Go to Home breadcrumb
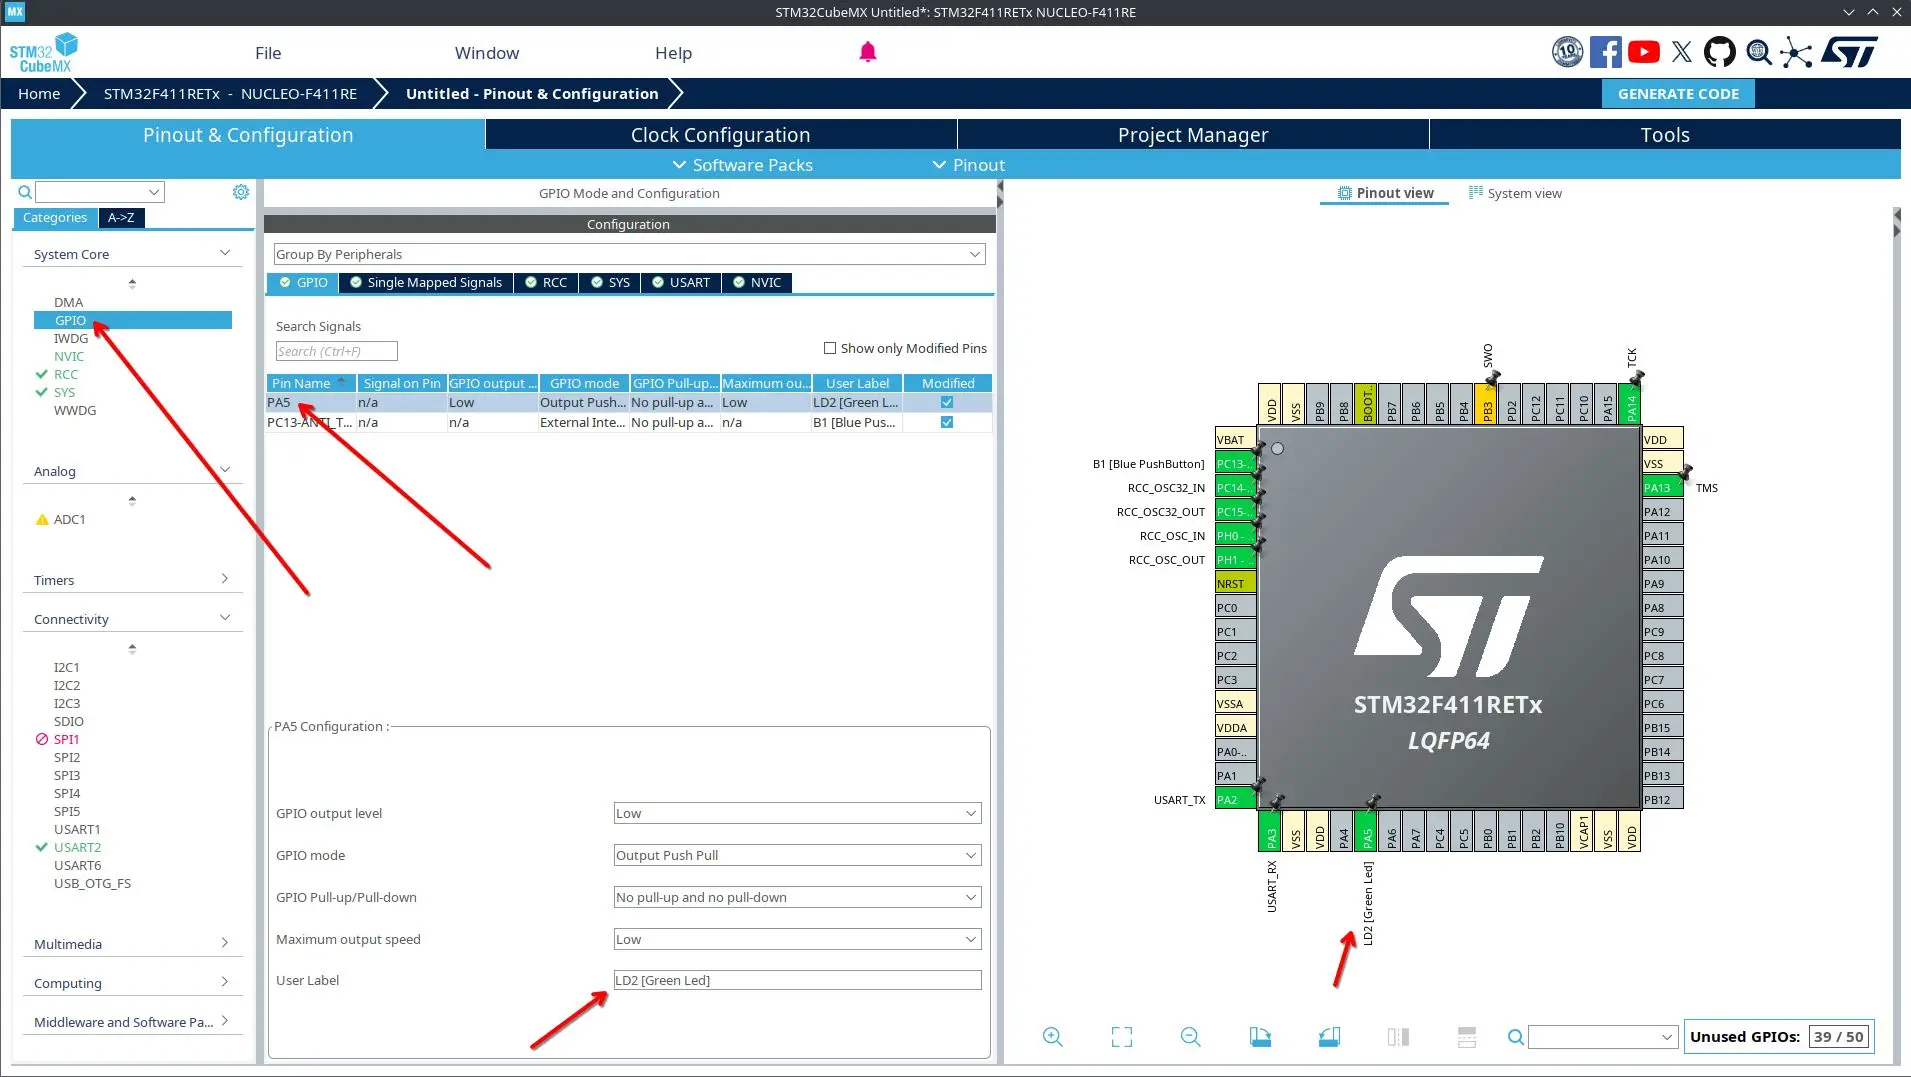 click(x=39, y=94)
